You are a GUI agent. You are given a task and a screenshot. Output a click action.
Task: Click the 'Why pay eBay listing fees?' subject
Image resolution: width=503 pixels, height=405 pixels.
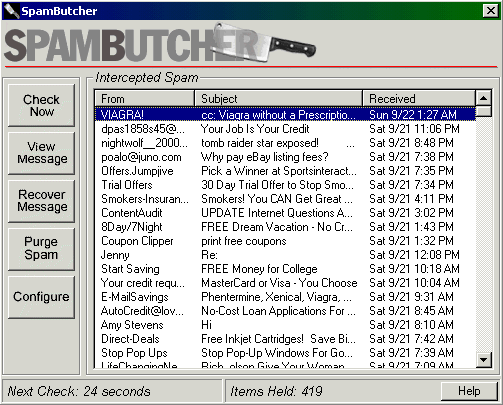pos(265,157)
